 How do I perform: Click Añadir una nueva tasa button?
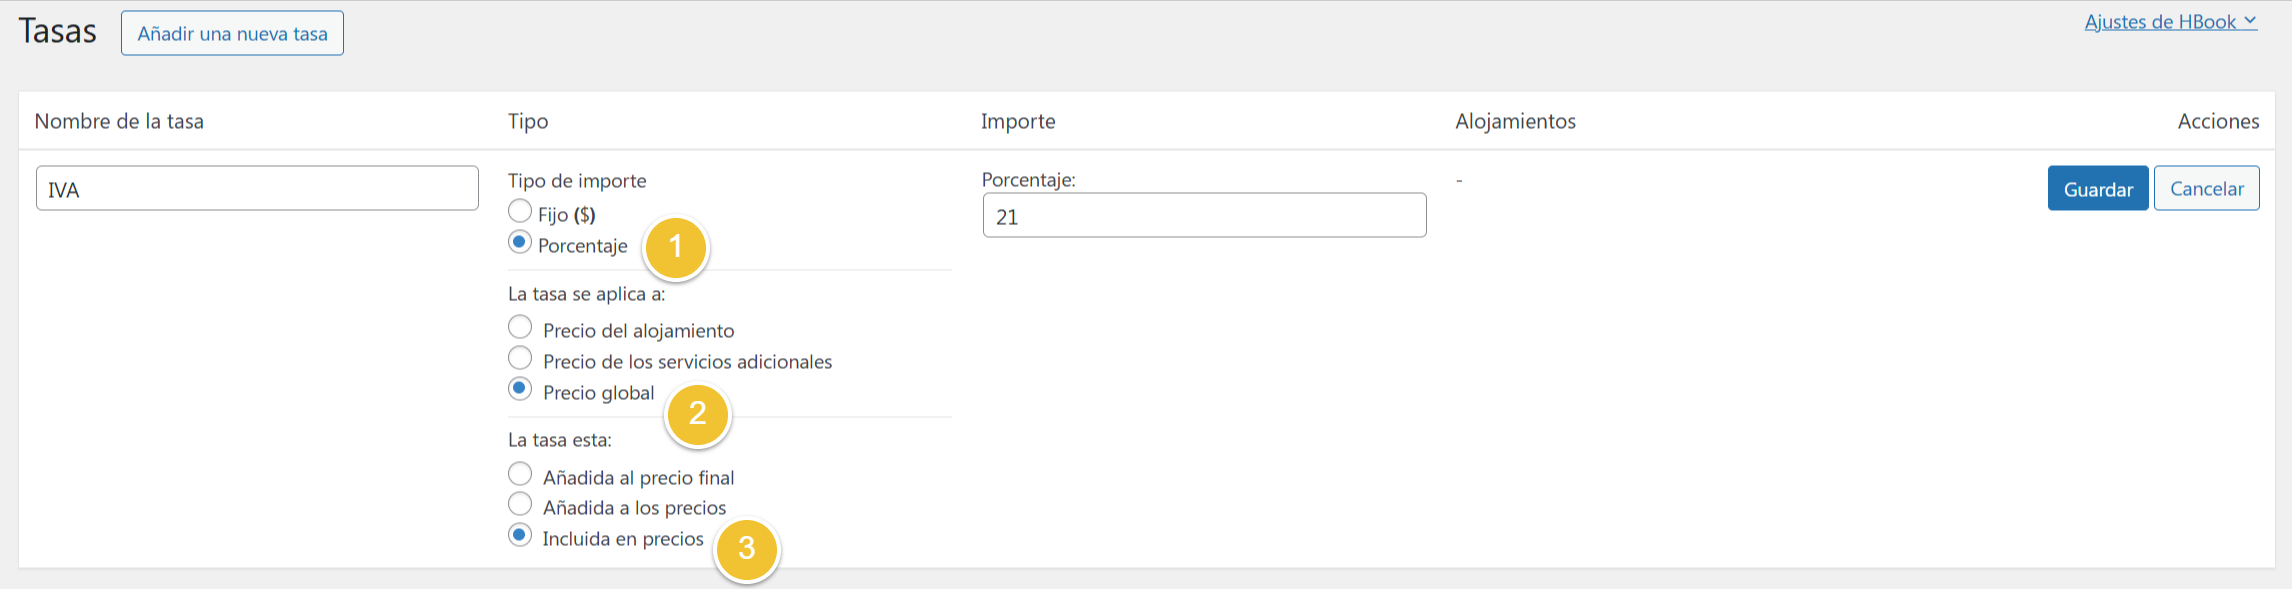point(232,33)
